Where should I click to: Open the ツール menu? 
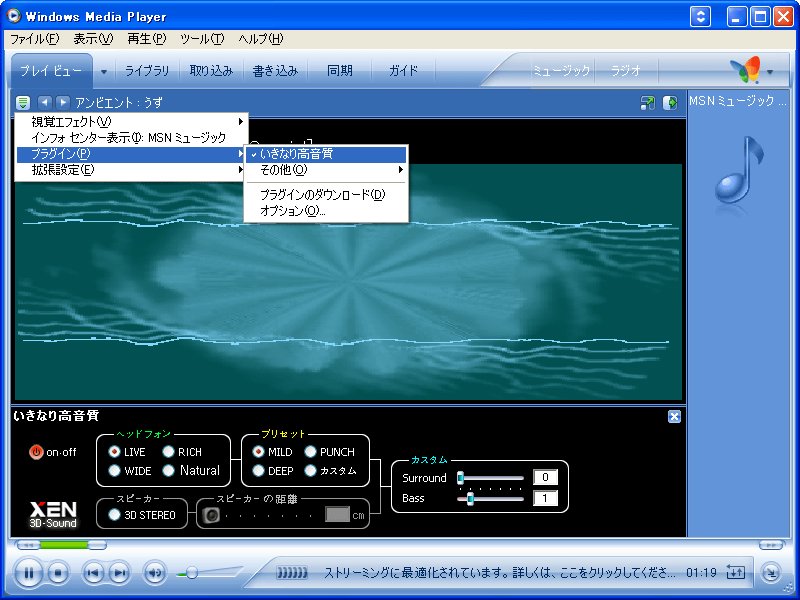click(202, 39)
